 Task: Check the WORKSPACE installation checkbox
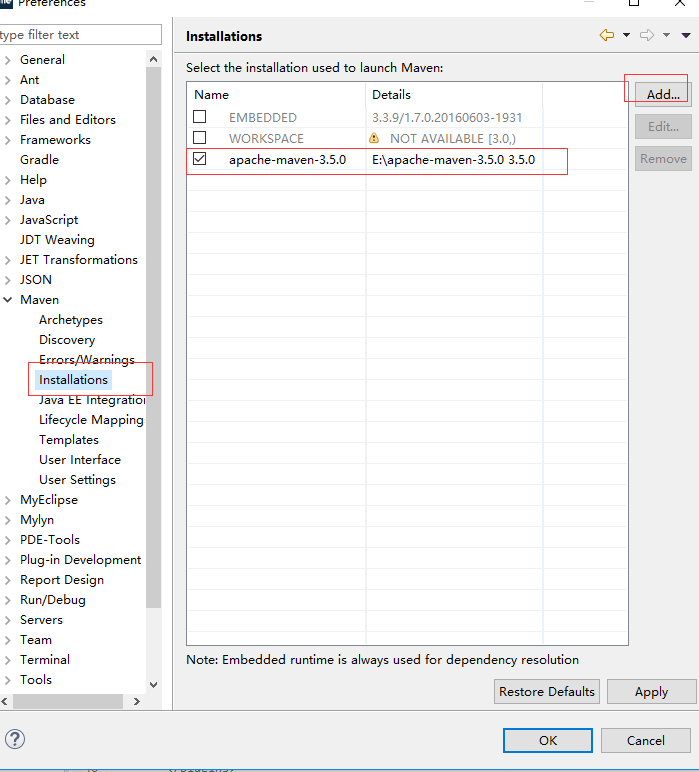coord(199,137)
